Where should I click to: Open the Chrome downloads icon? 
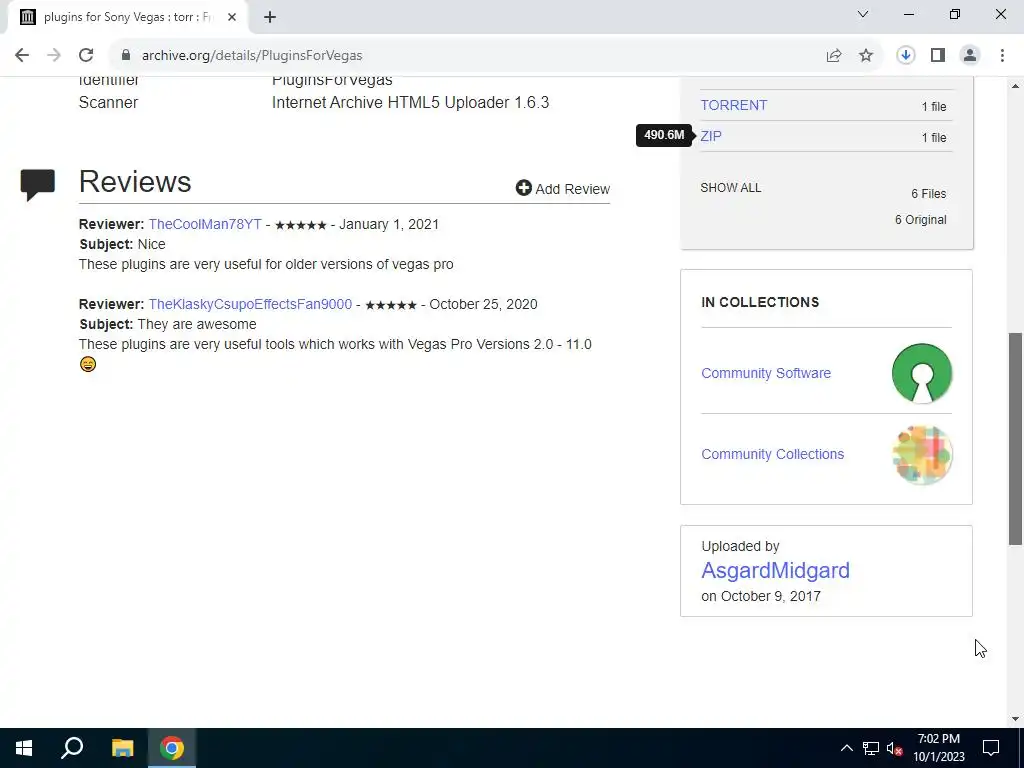(905, 56)
